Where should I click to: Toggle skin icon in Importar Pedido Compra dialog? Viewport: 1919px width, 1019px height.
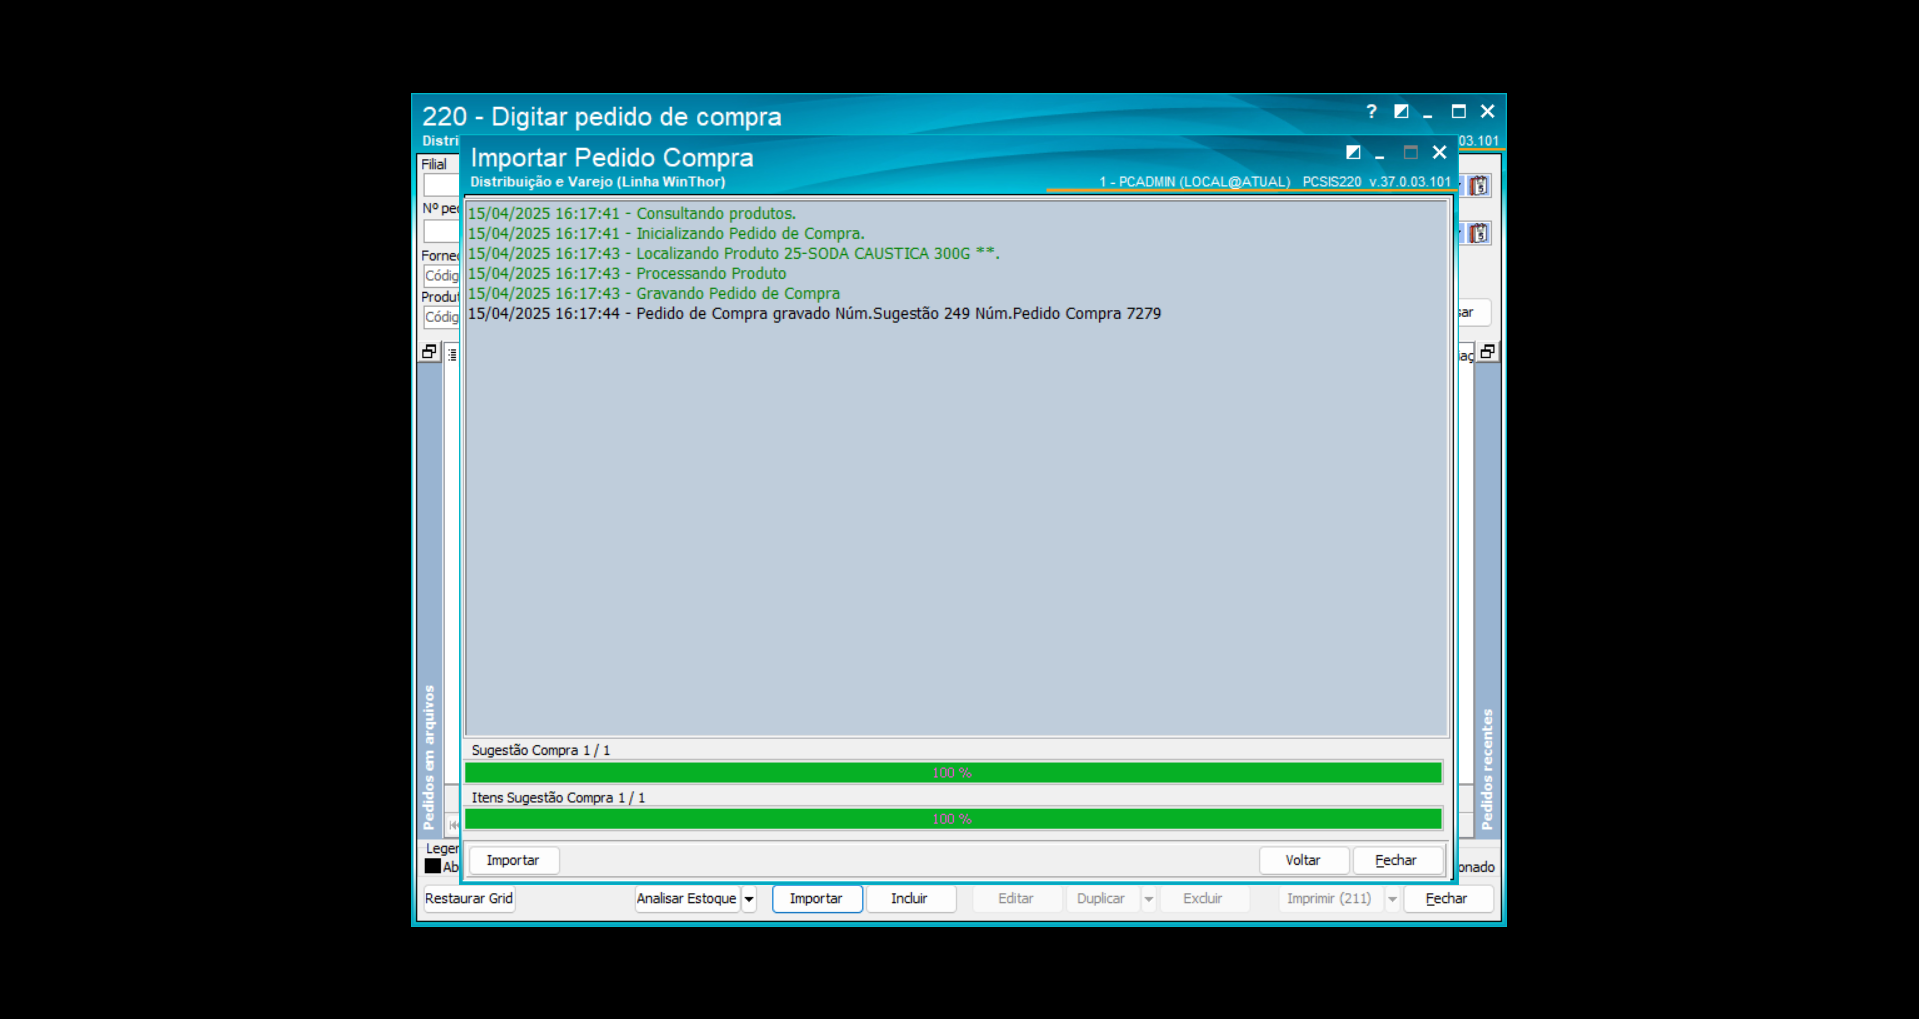[x=1353, y=152]
